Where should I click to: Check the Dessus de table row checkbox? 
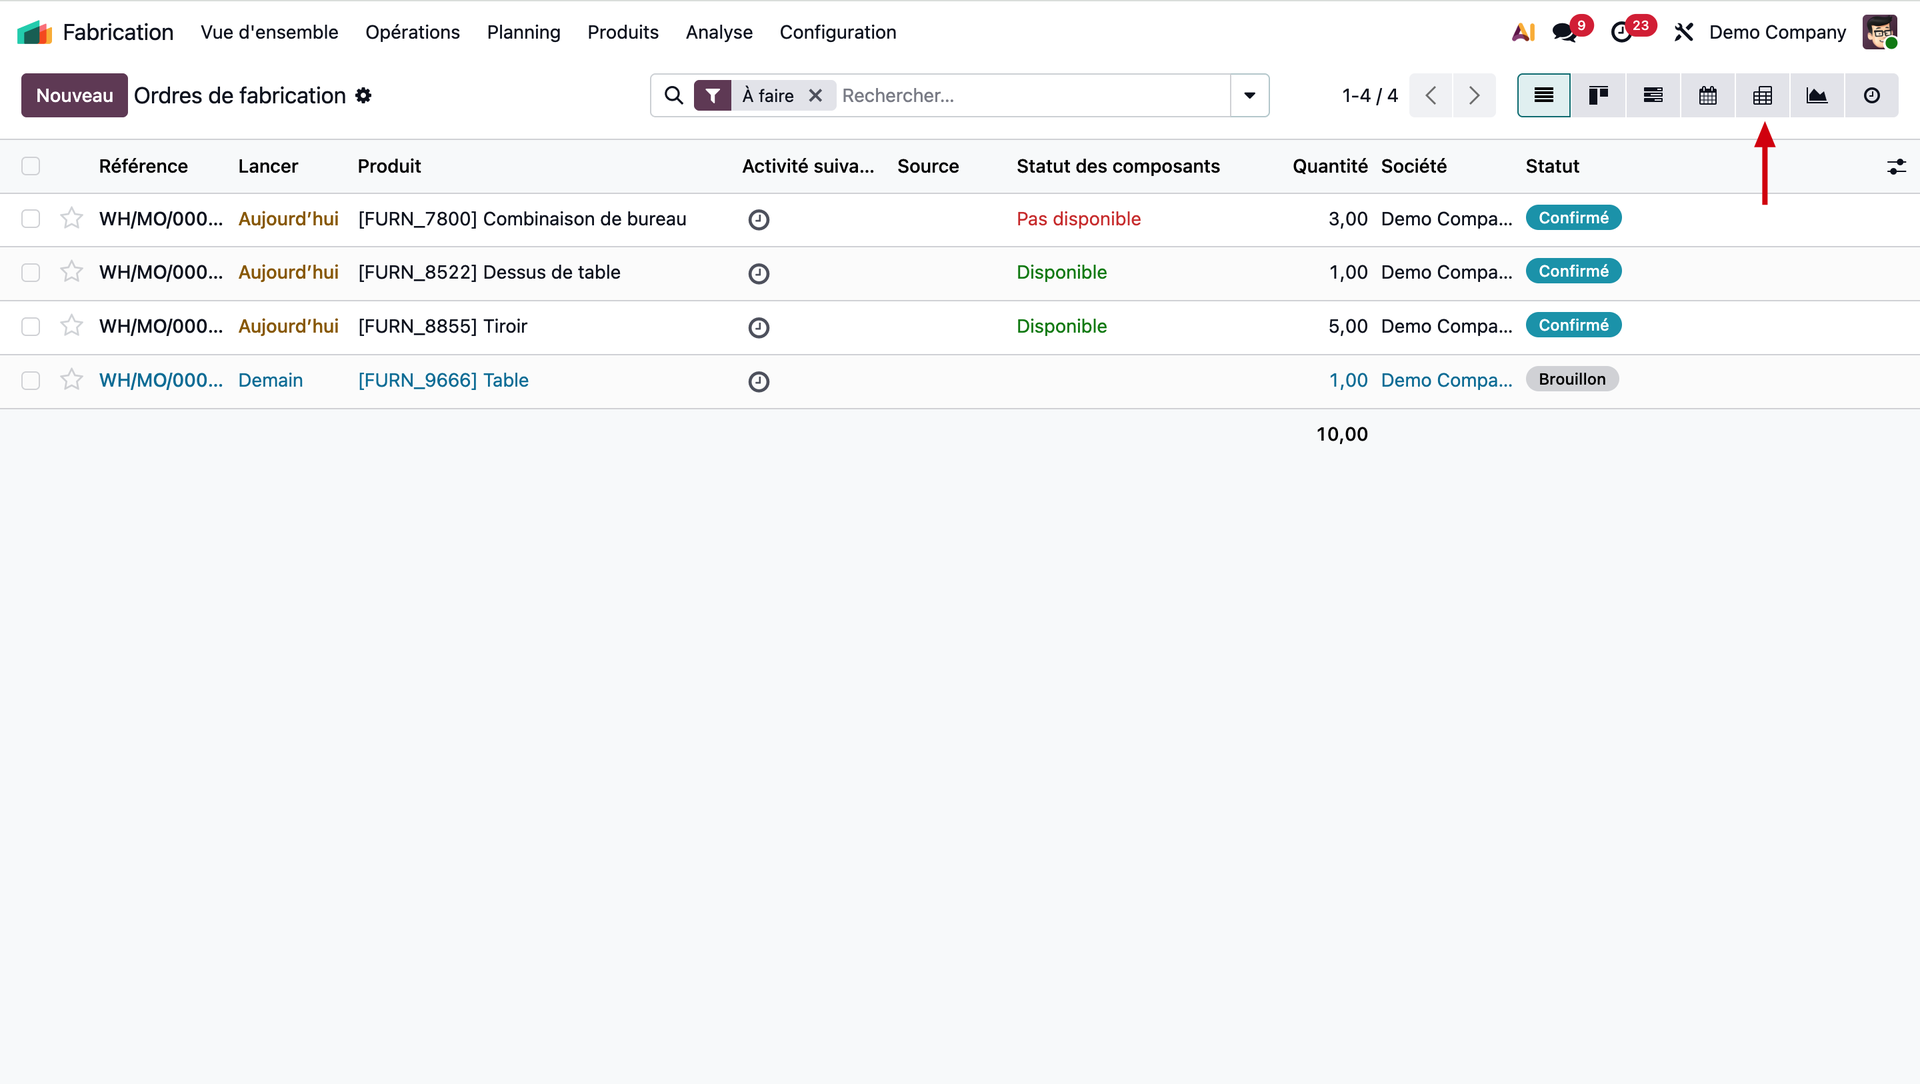coord(31,272)
